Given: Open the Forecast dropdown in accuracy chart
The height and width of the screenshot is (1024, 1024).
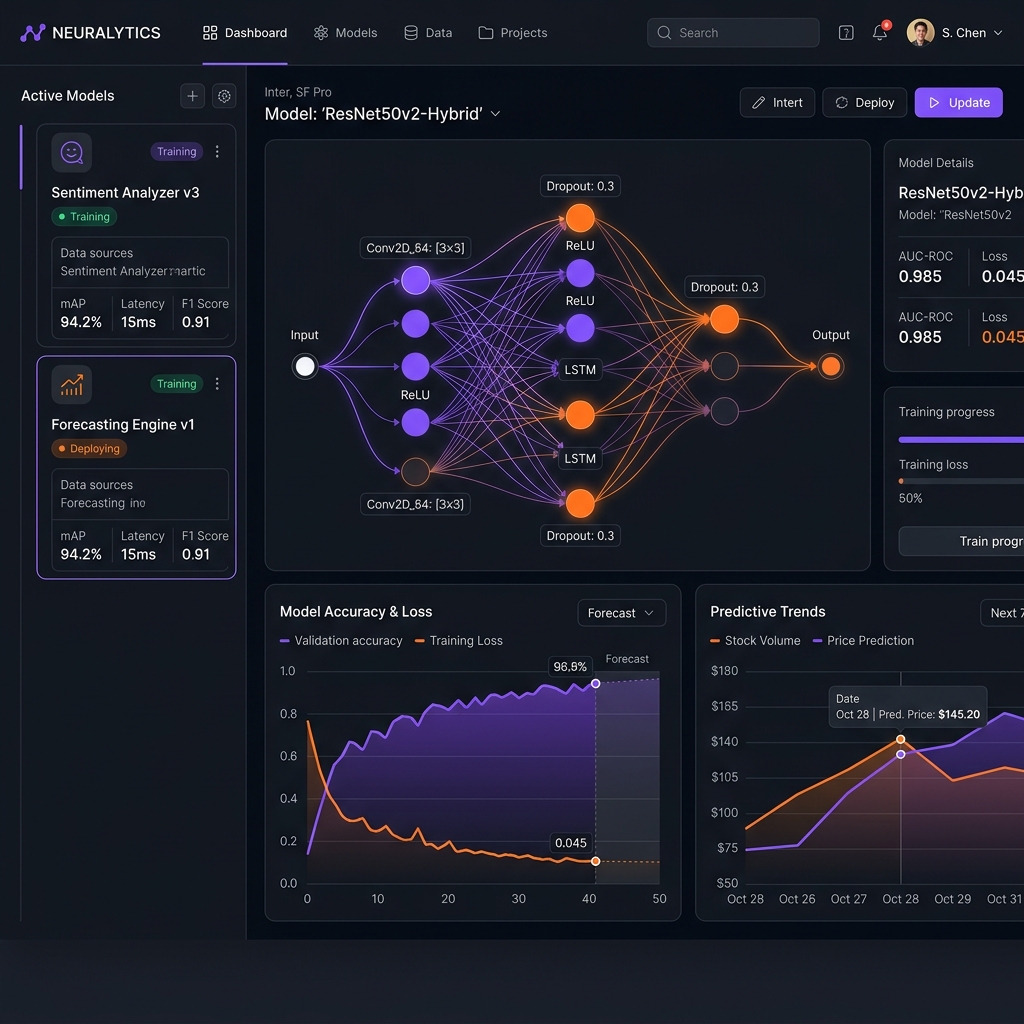Looking at the screenshot, I should click(622, 613).
